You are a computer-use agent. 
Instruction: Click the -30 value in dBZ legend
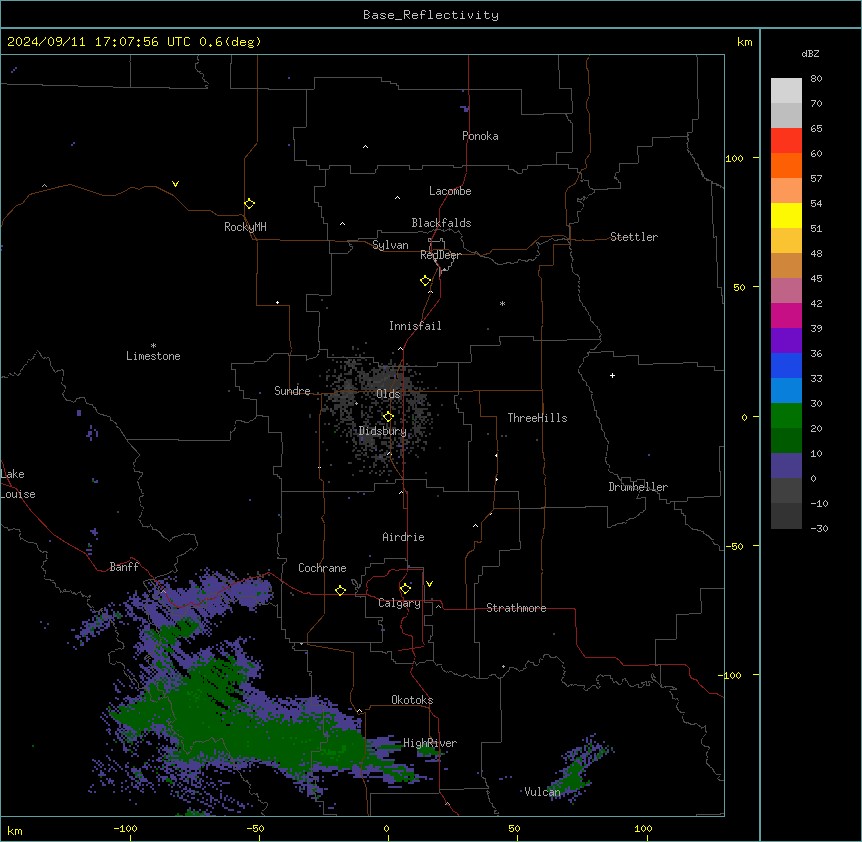pyautogui.click(x=819, y=528)
